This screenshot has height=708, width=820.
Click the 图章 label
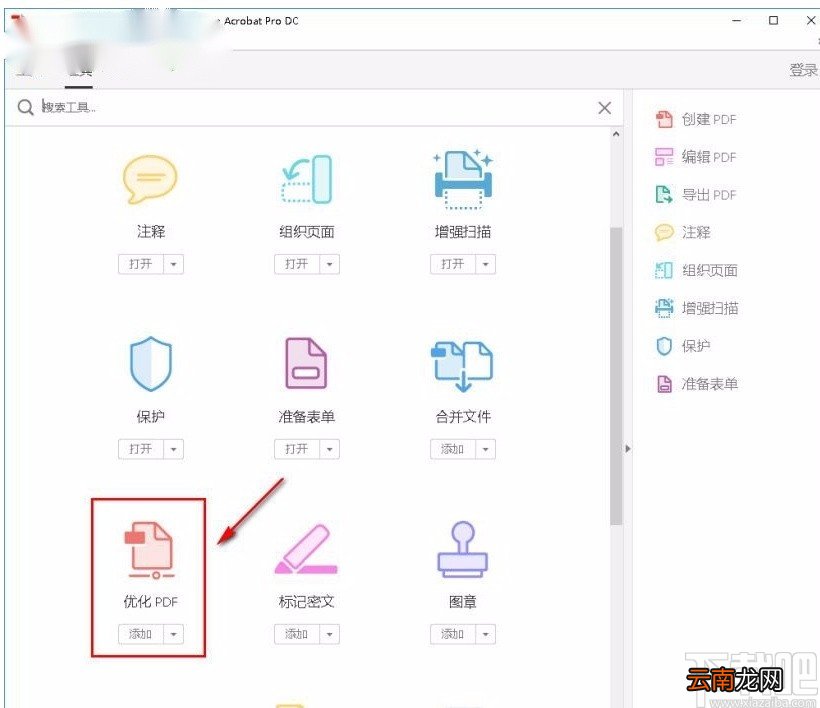[463, 602]
